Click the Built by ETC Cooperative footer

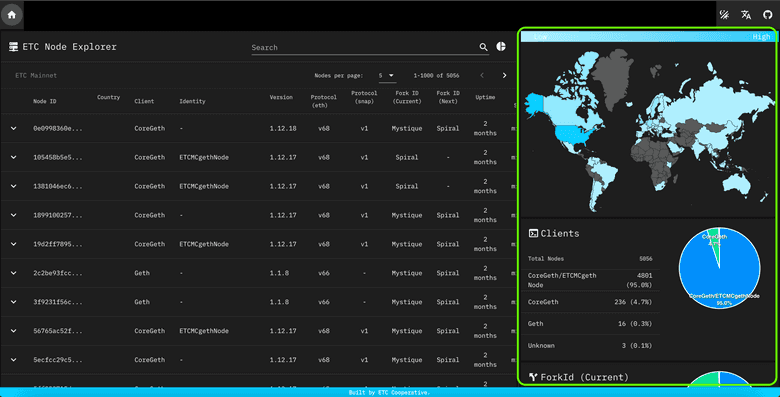tap(390, 393)
